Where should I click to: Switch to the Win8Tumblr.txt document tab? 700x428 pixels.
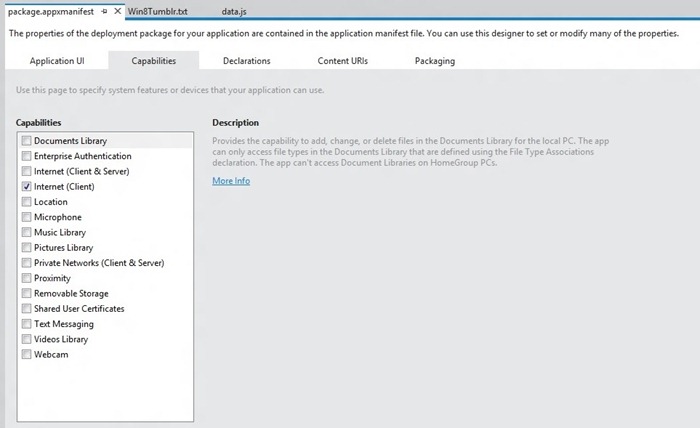(158, 12)
